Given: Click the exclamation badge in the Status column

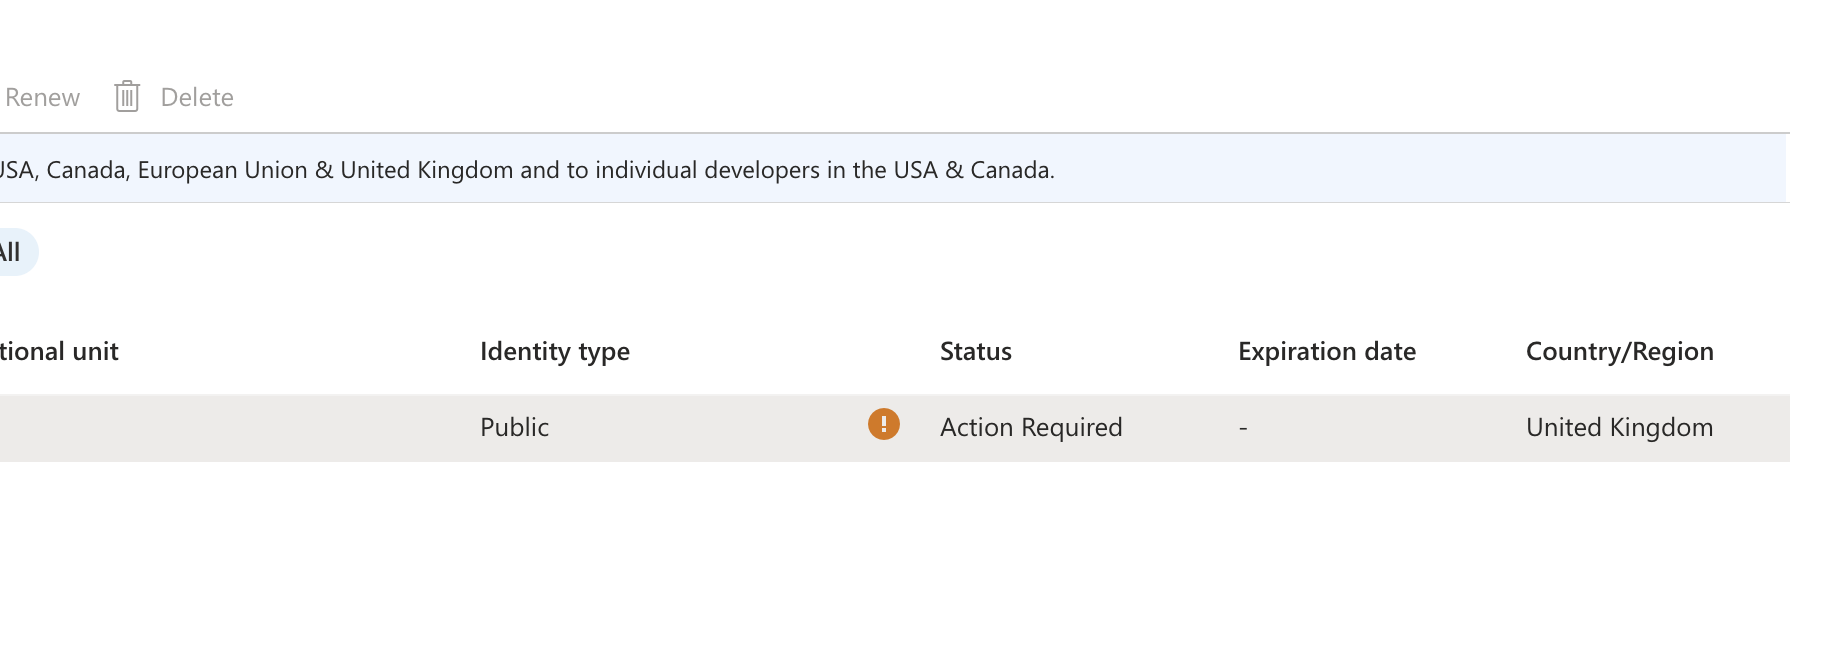Looking at the screenshot, I should pyautogui.click(x=882, y=427).
